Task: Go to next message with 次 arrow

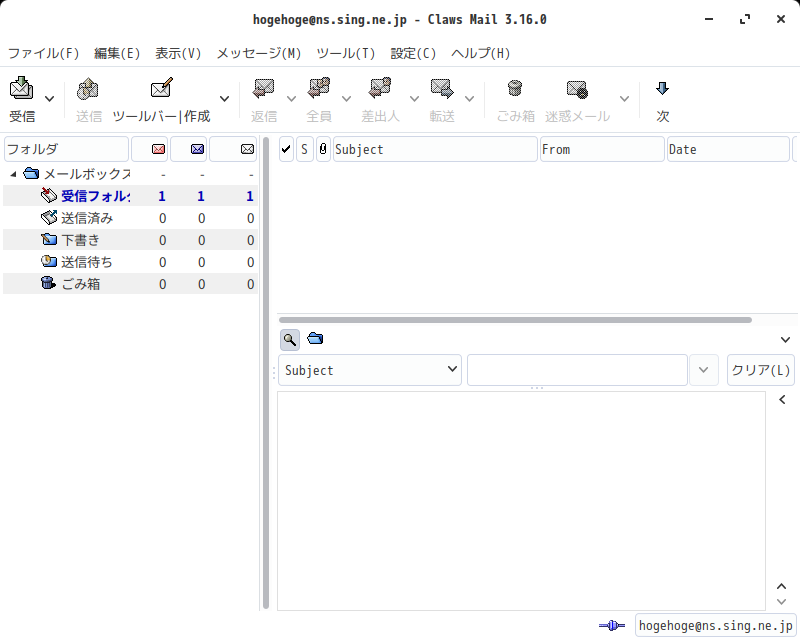Action: [662, 88]
